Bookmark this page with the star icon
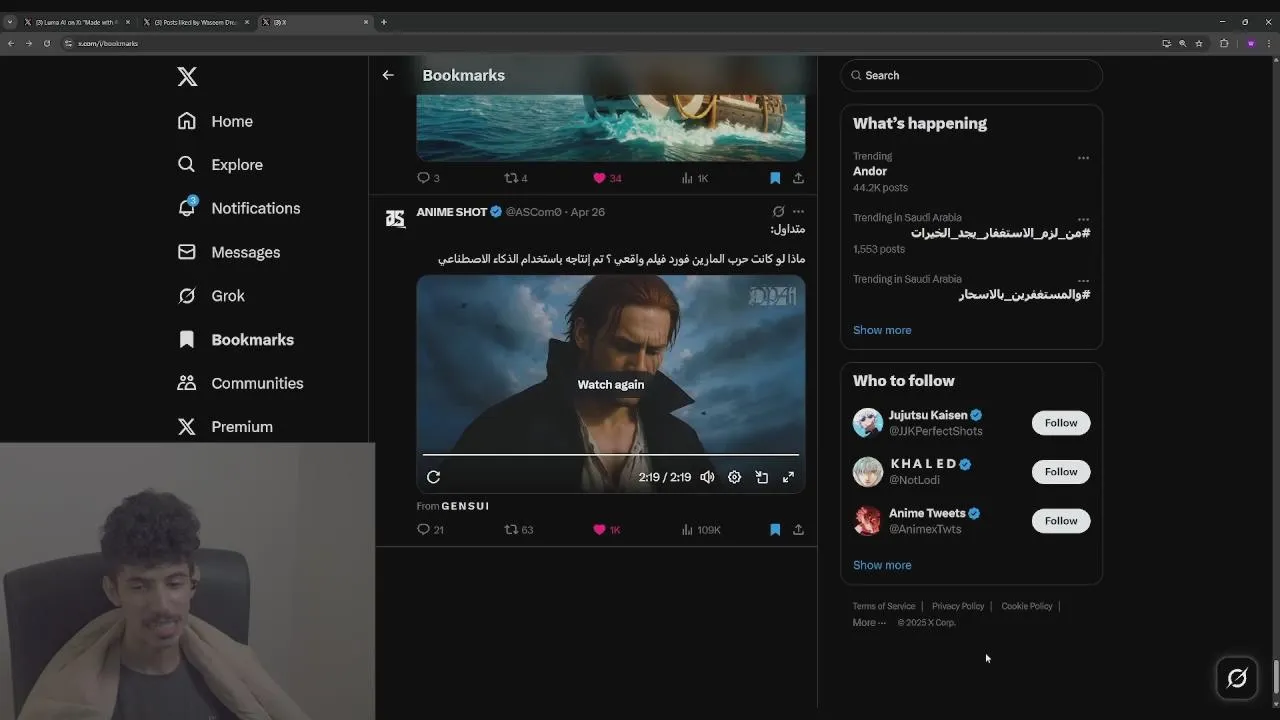 click(1199, 43)
